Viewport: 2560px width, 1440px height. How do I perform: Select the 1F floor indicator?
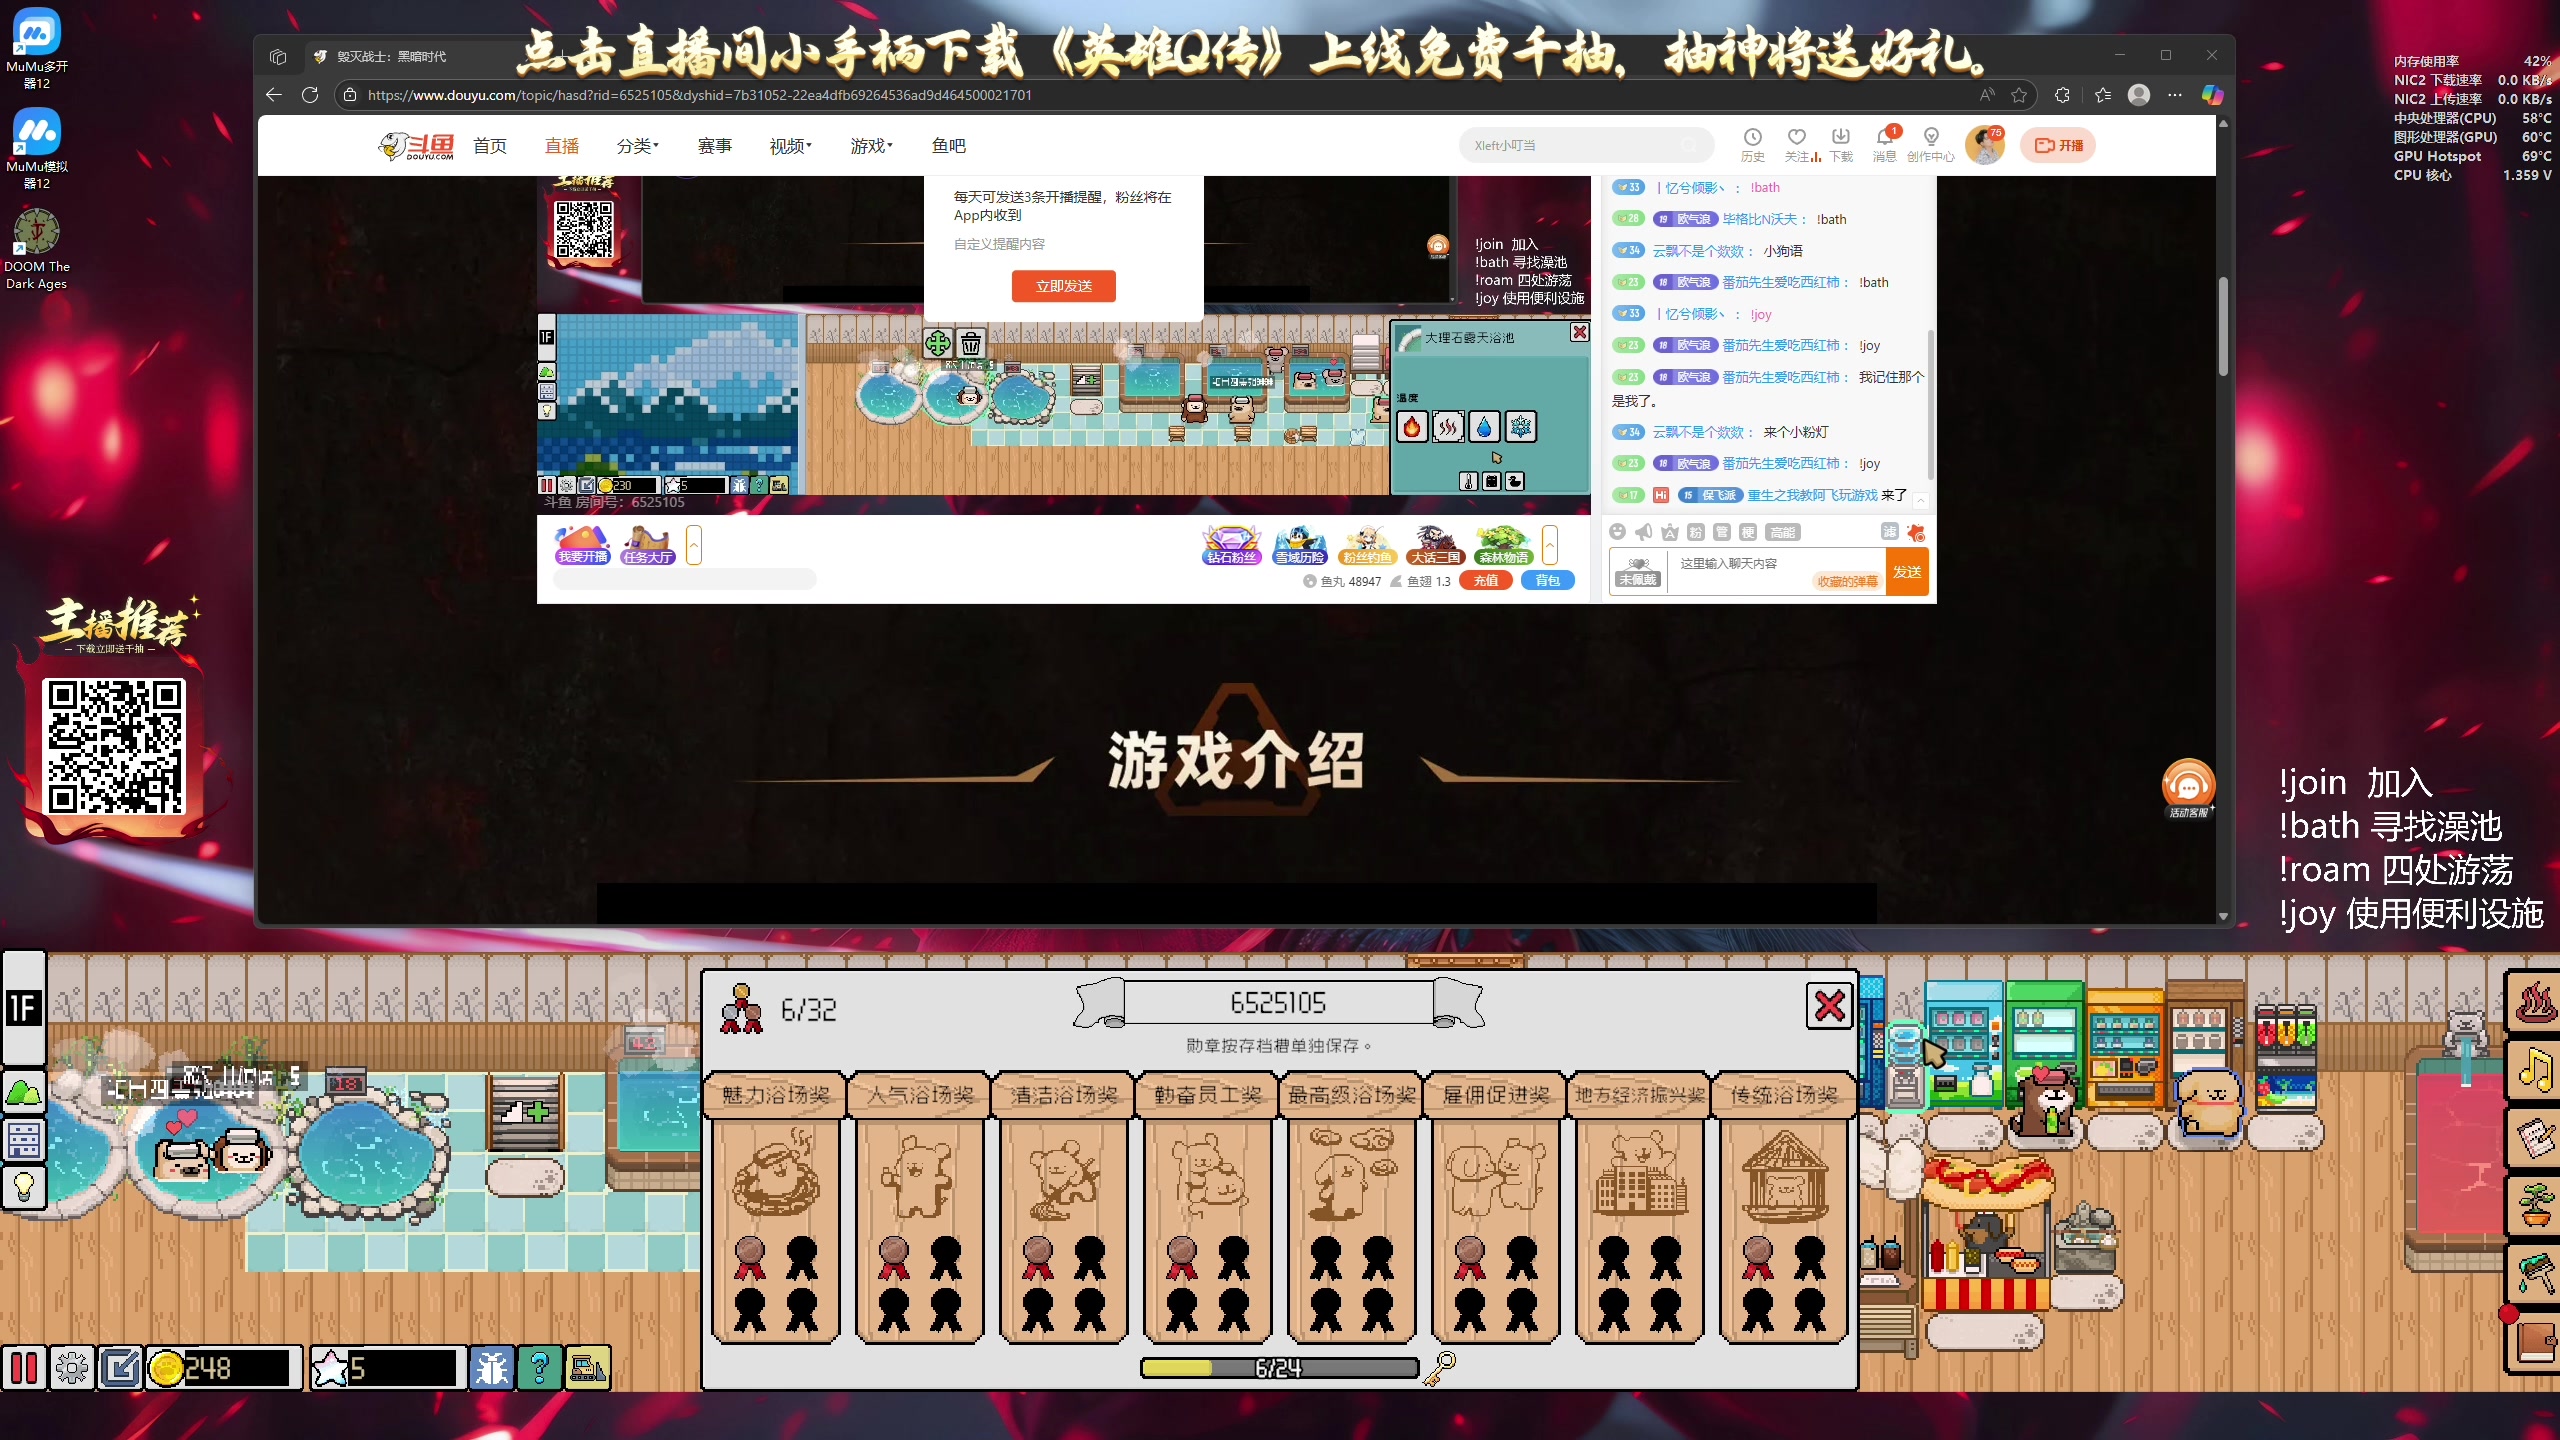tap(23, 1007)
